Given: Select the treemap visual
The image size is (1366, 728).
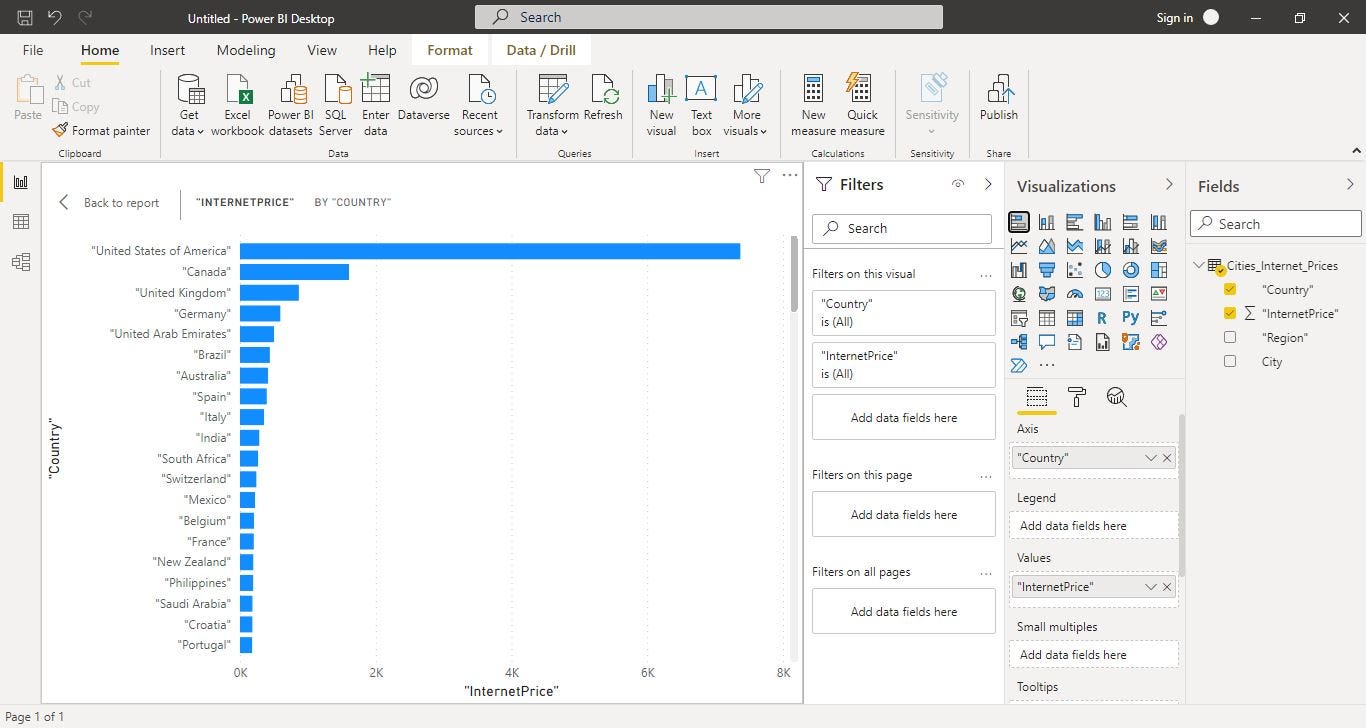Looking at the screenshot, I should [x=1159, y=270].
